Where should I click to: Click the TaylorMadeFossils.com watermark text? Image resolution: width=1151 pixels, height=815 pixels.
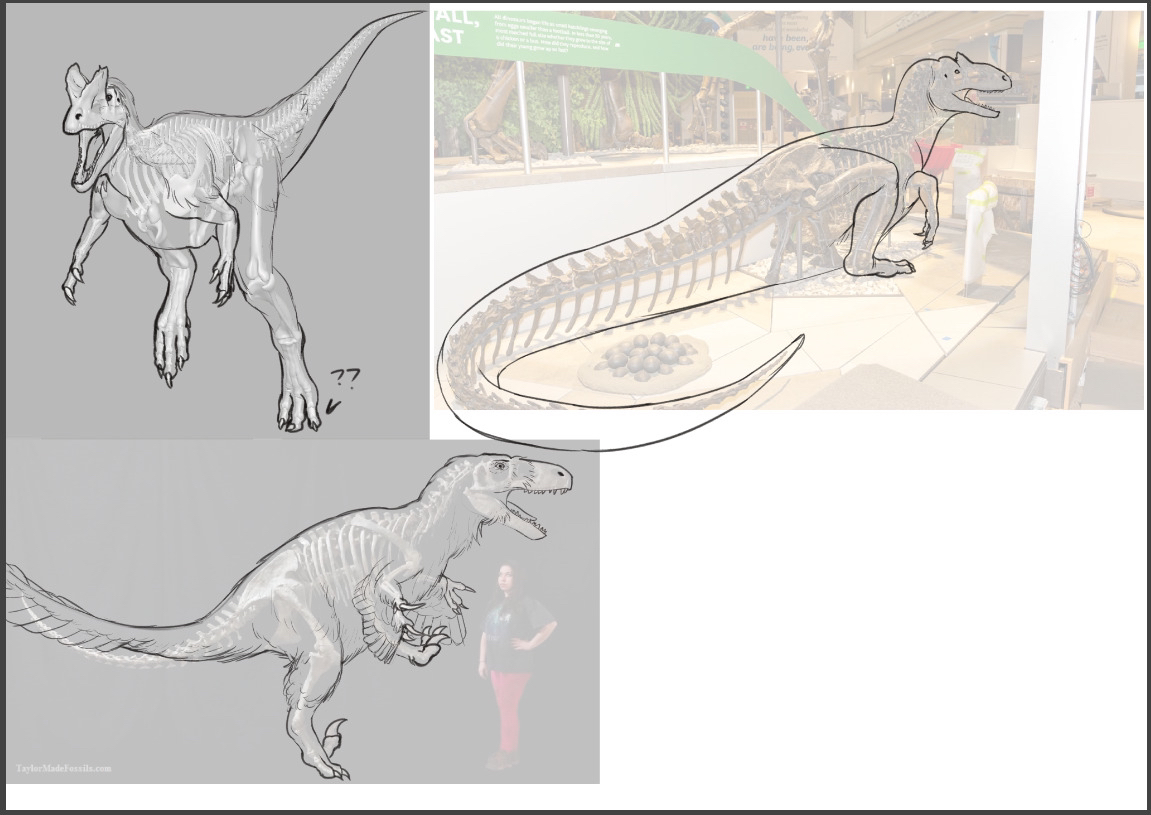click(63, 768)
